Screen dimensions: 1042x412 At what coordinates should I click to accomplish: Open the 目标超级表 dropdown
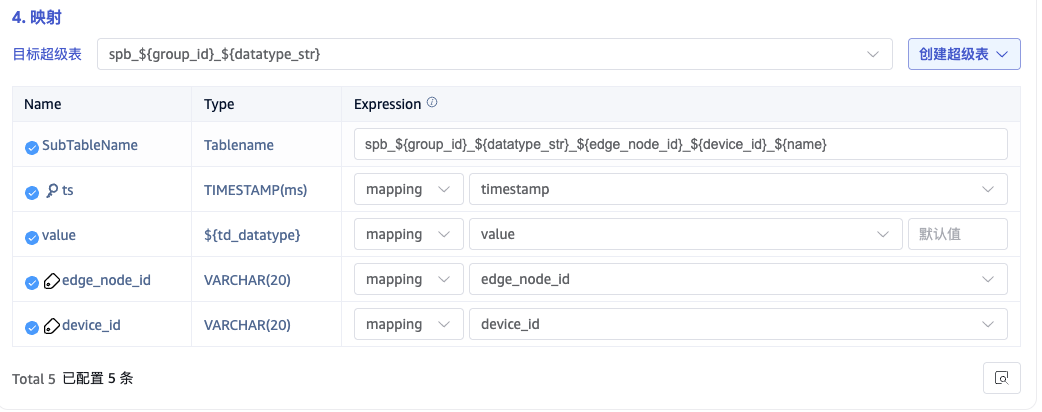(494, 54)
